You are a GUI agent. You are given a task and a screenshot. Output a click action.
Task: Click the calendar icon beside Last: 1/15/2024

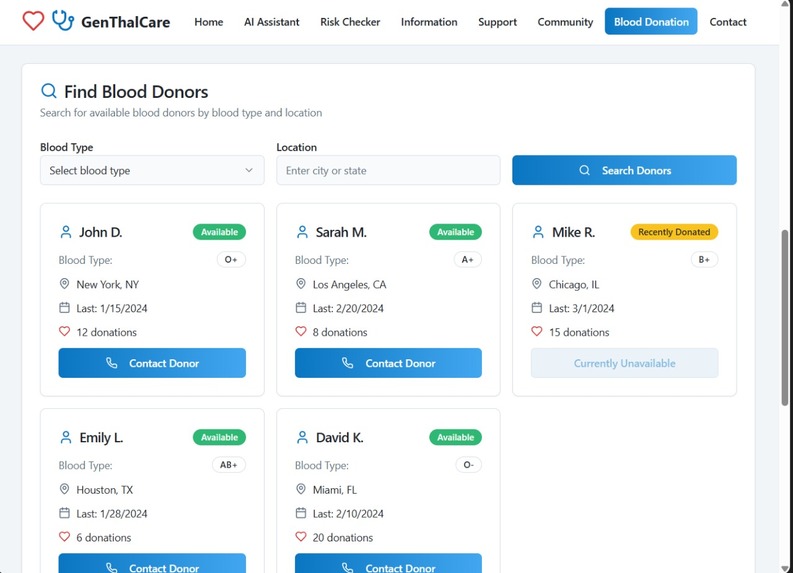click(64, 307)
